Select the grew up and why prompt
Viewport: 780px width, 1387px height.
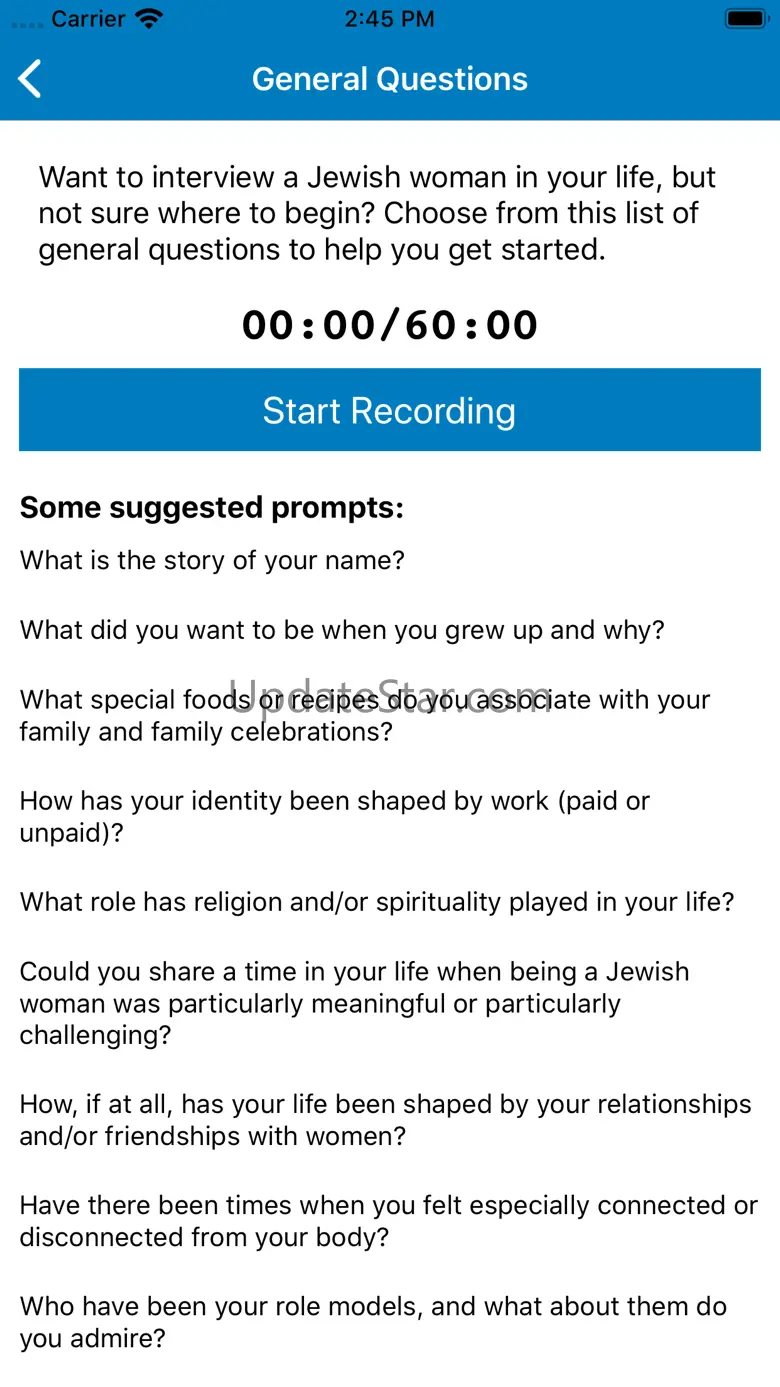(x=342, y=630)
